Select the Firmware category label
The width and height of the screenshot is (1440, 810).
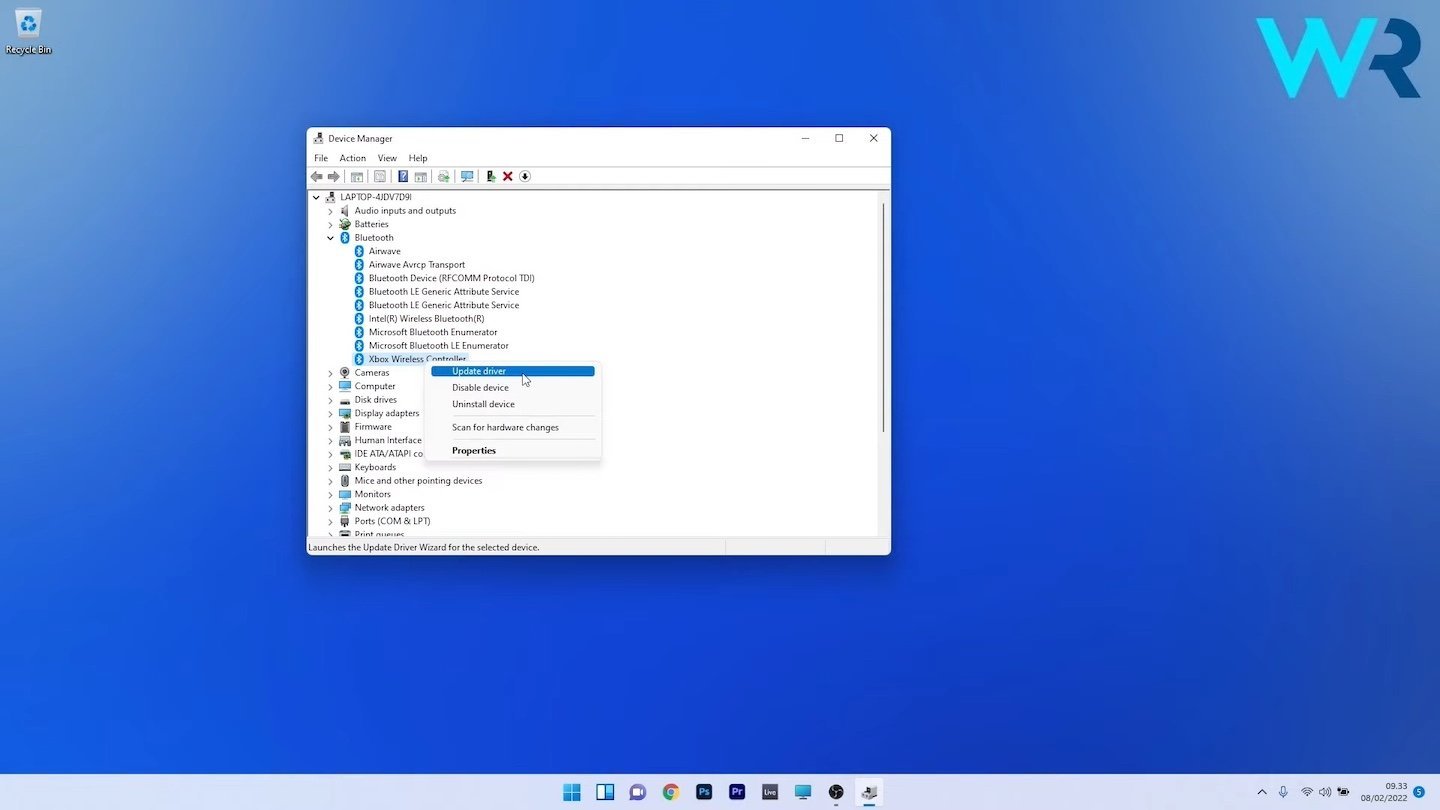coord(373,427)
